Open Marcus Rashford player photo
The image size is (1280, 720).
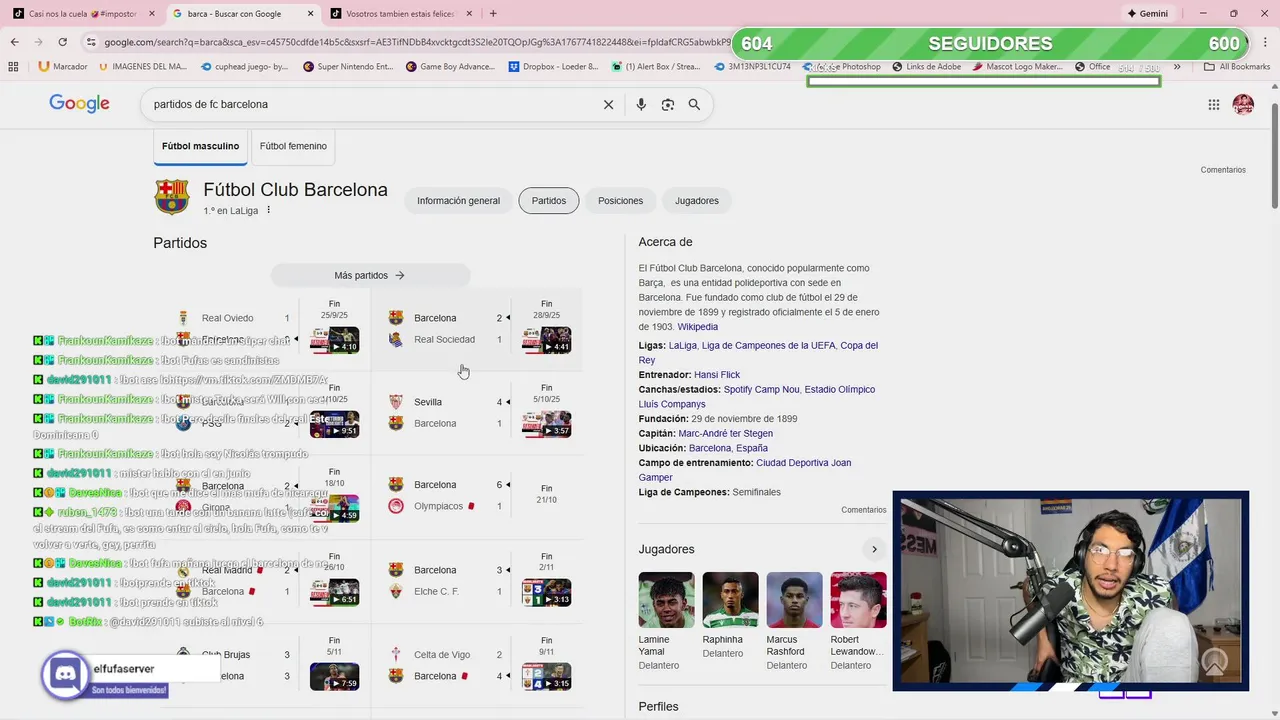pyautogui.click(x=794, y=600)
